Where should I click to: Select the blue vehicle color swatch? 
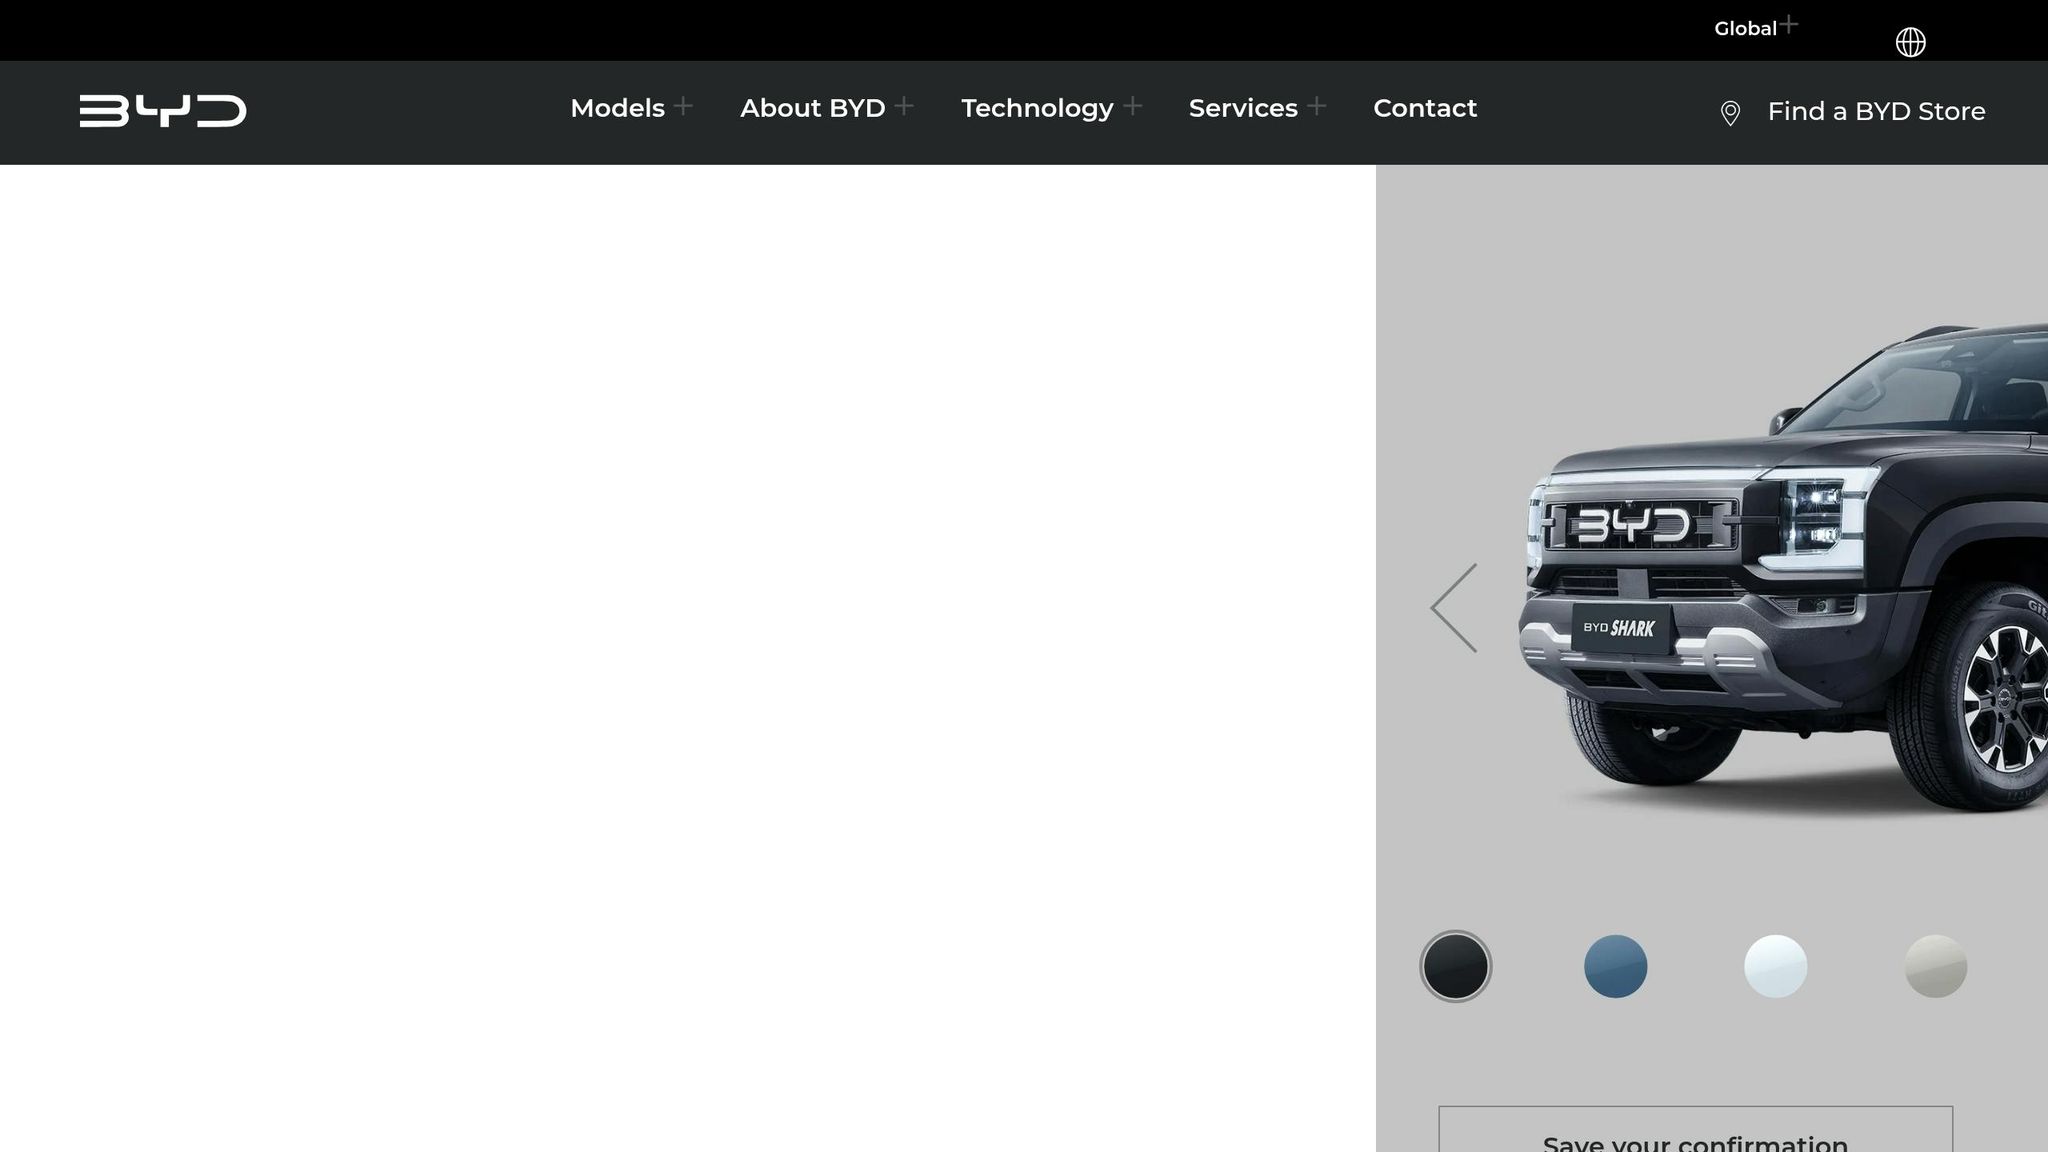point(1615,966)
